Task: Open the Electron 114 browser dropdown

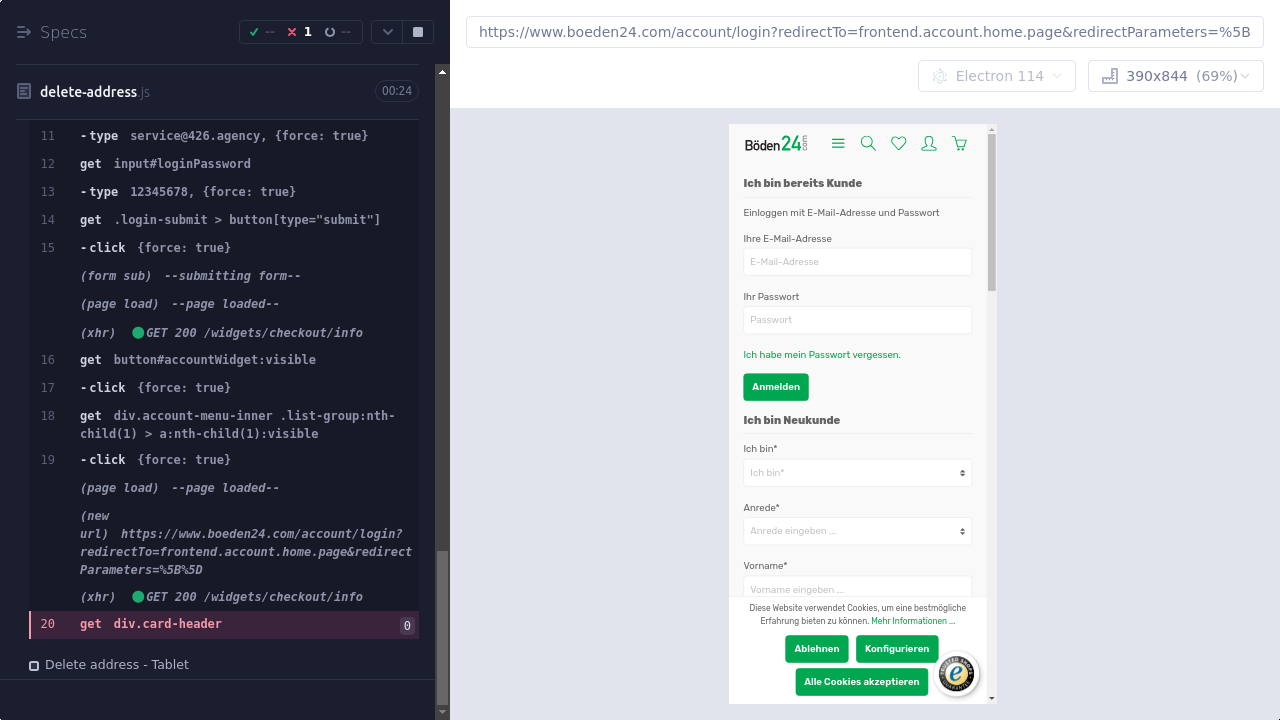Action: [996, 76]
